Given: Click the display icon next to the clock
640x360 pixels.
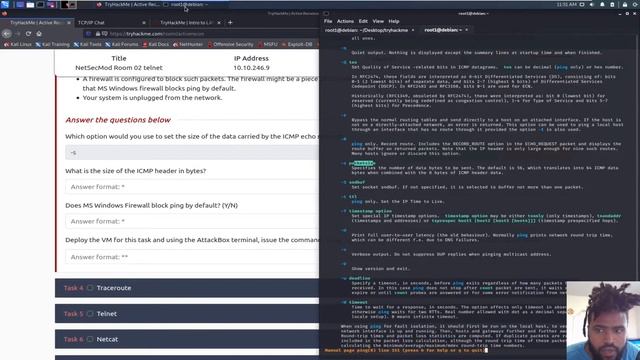Looking at the screenshot, I should pyautogui.click(x=582, y=4).
